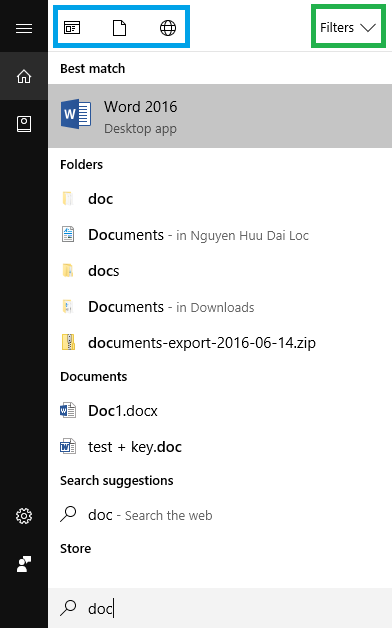The image size is (392, 628).
Task: Open the Settings gear icon
Action: click(x=24, y=516)
